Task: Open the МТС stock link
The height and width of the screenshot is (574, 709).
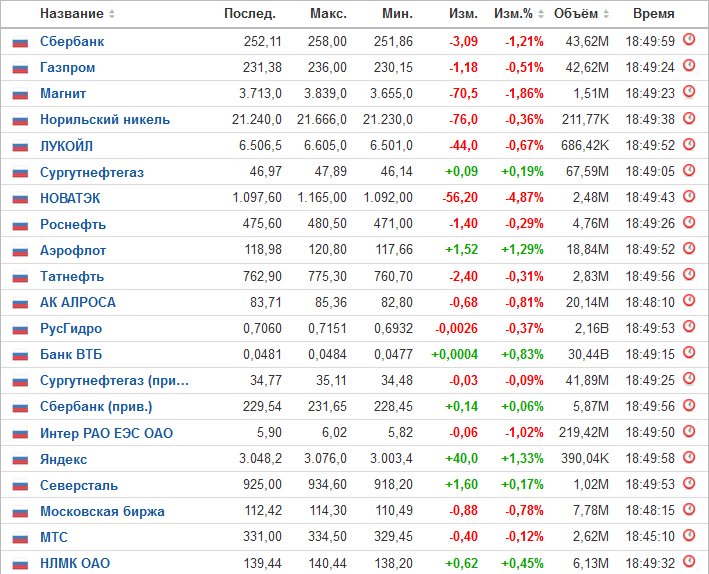Action: tap(54, 537)
